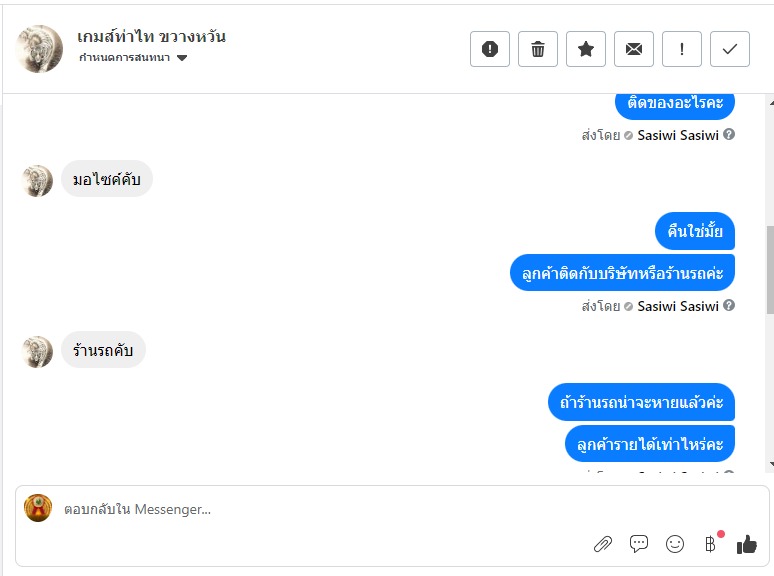774x576 pixels.
Task: Click the มอไซค์คับ message bubble
Action: (107, 179)
